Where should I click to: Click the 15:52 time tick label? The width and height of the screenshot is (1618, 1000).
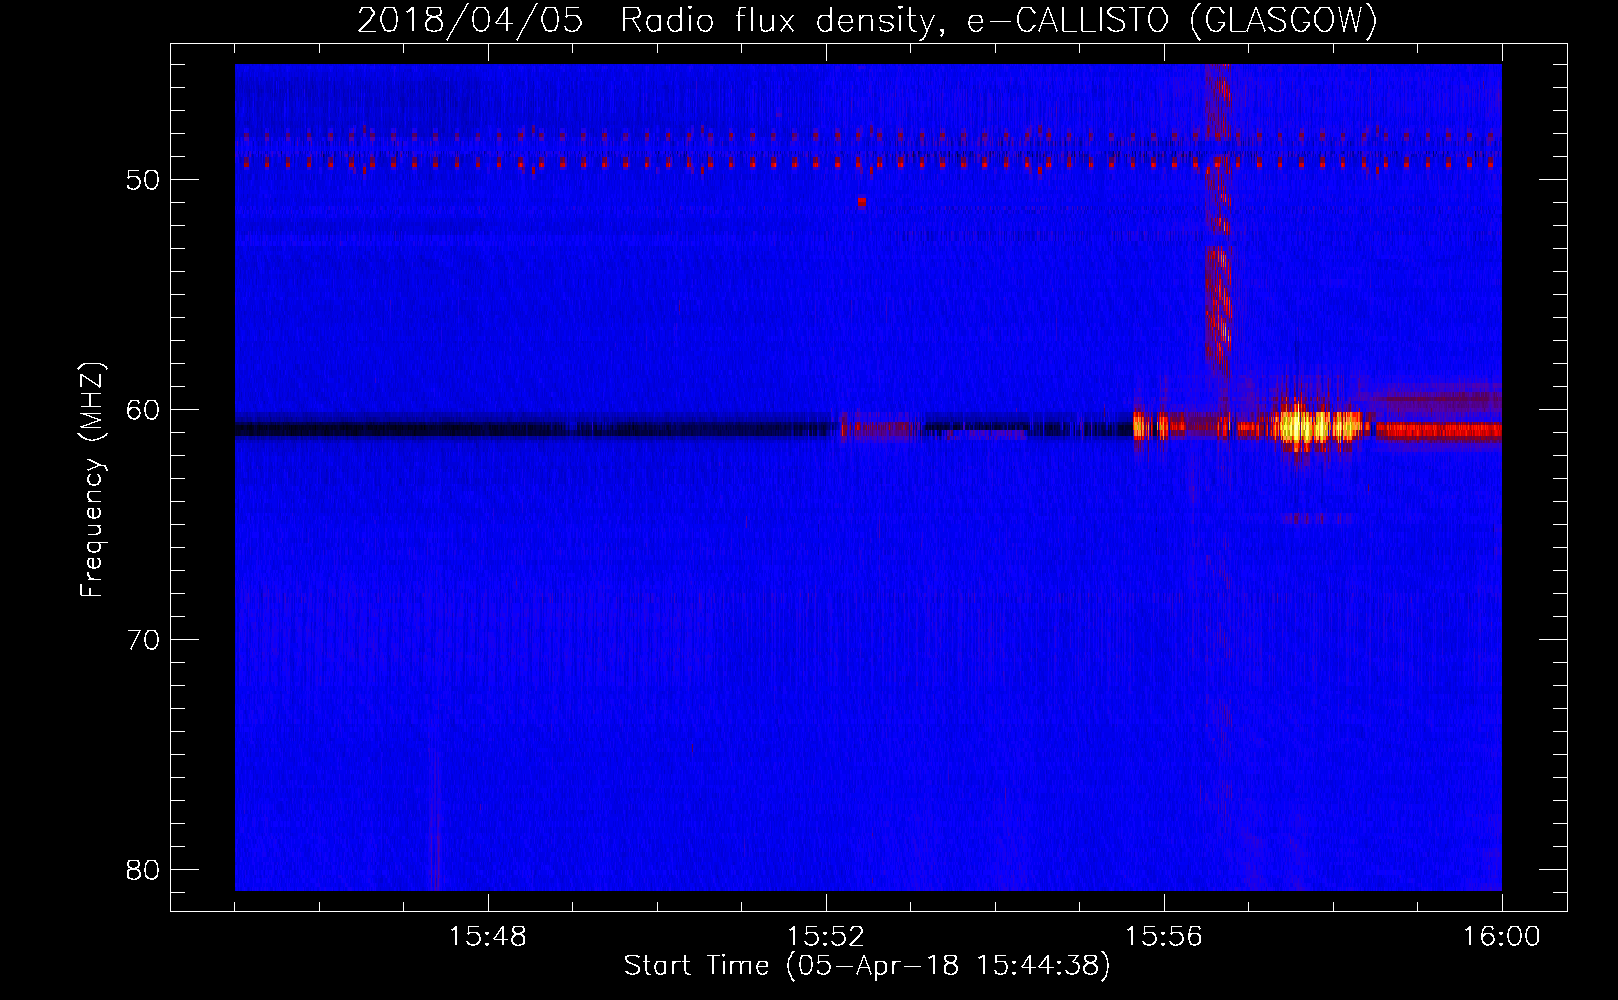tap(826, 937)
